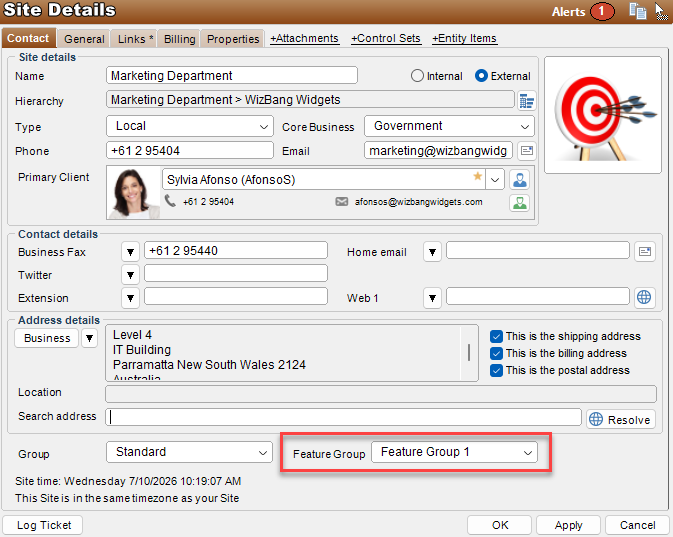
Task: Click Sylvia Afonso's profile photo
Action: [133, 193]
